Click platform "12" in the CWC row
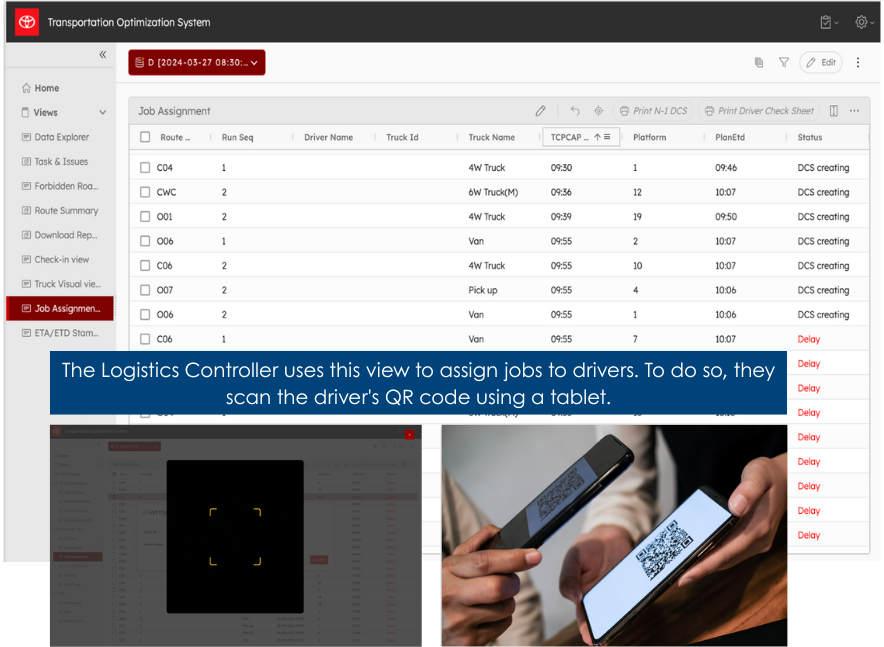Screen dimensions: 884x647 (x=637, y=192)
